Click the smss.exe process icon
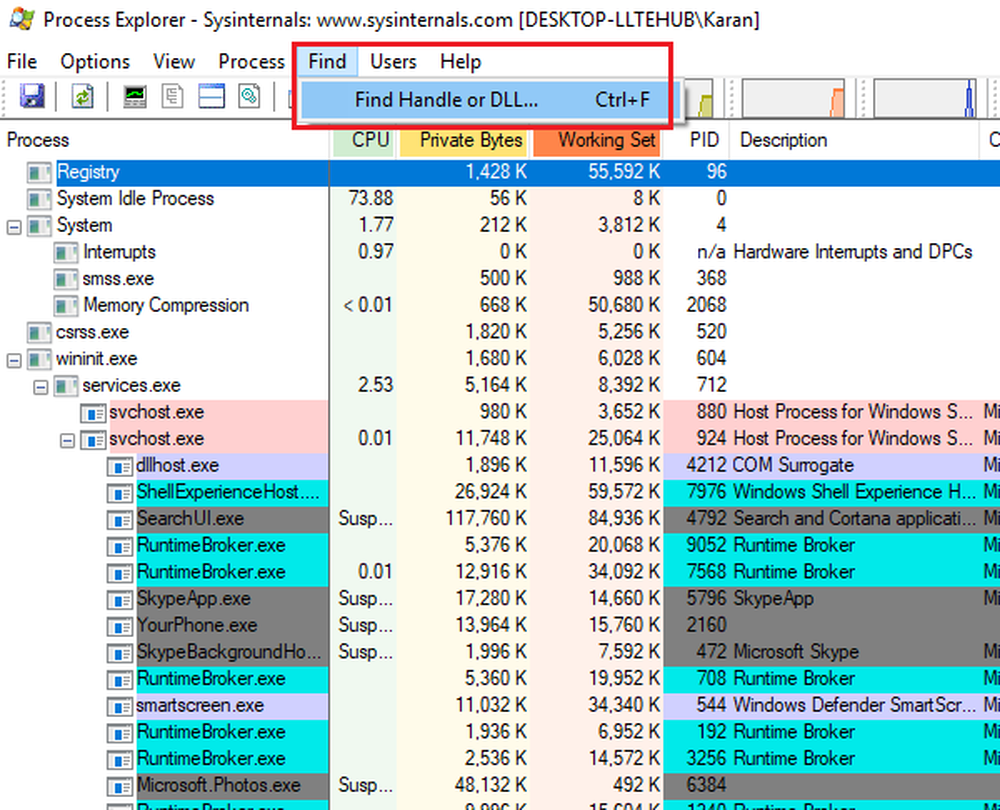This screenshot has width=1000, height=810. click(x=66, y=279)
